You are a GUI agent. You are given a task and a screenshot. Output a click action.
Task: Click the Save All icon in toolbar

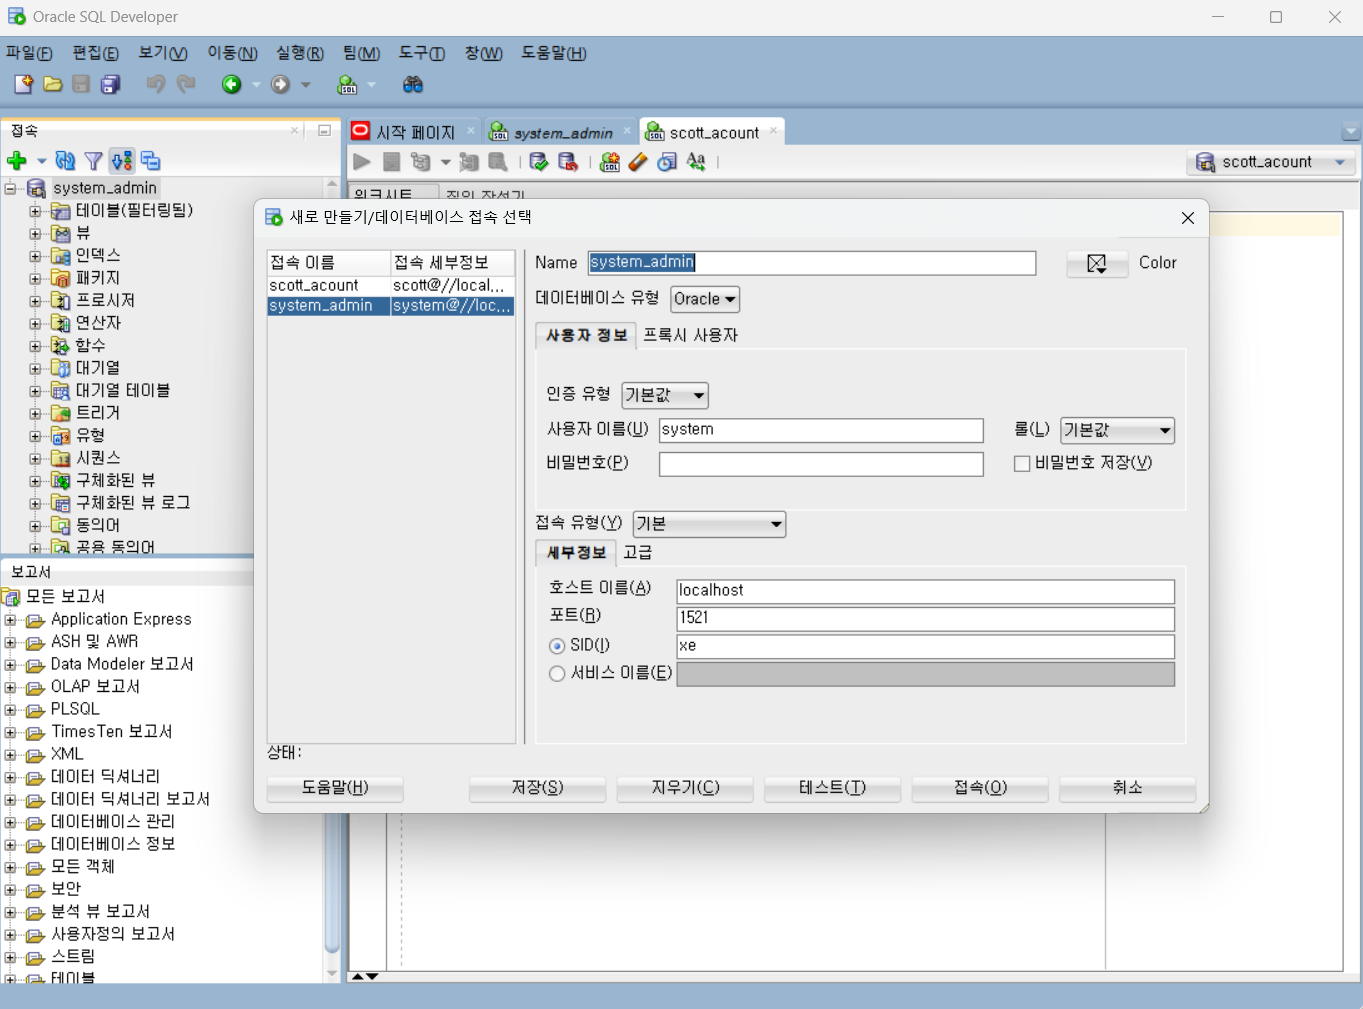[111, 85]
